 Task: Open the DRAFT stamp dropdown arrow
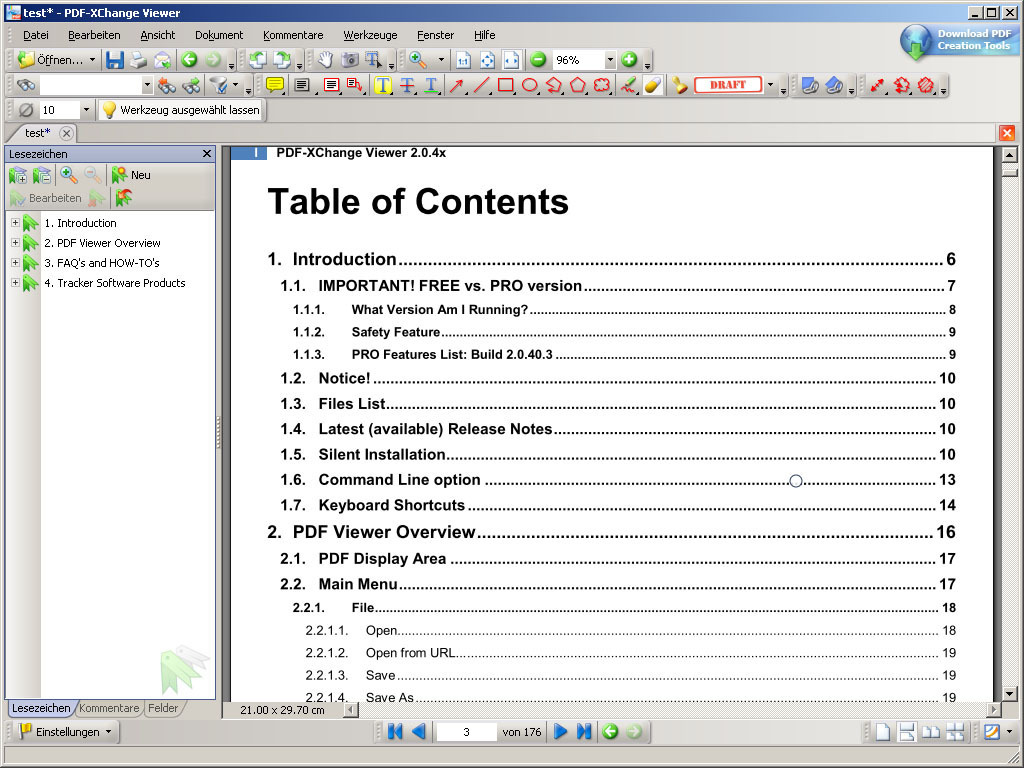click(x=770, y=85)
